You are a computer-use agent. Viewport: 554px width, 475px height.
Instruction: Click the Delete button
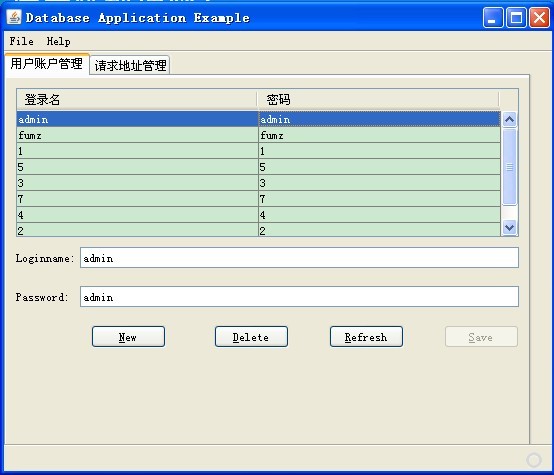pos(251,337)
